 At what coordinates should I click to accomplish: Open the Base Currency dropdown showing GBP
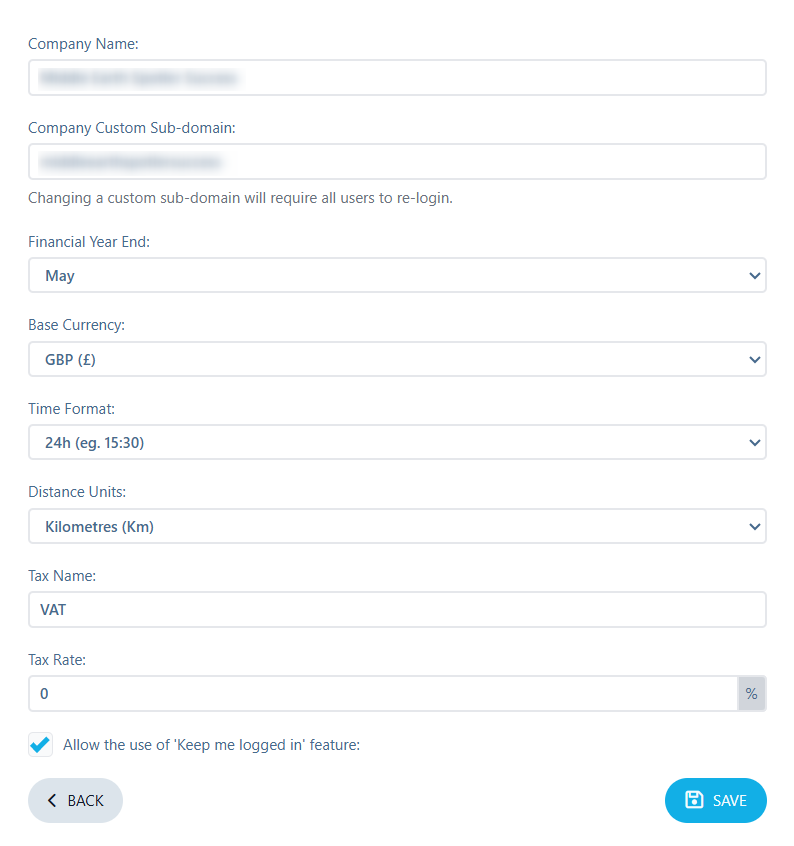pos(397,359)
